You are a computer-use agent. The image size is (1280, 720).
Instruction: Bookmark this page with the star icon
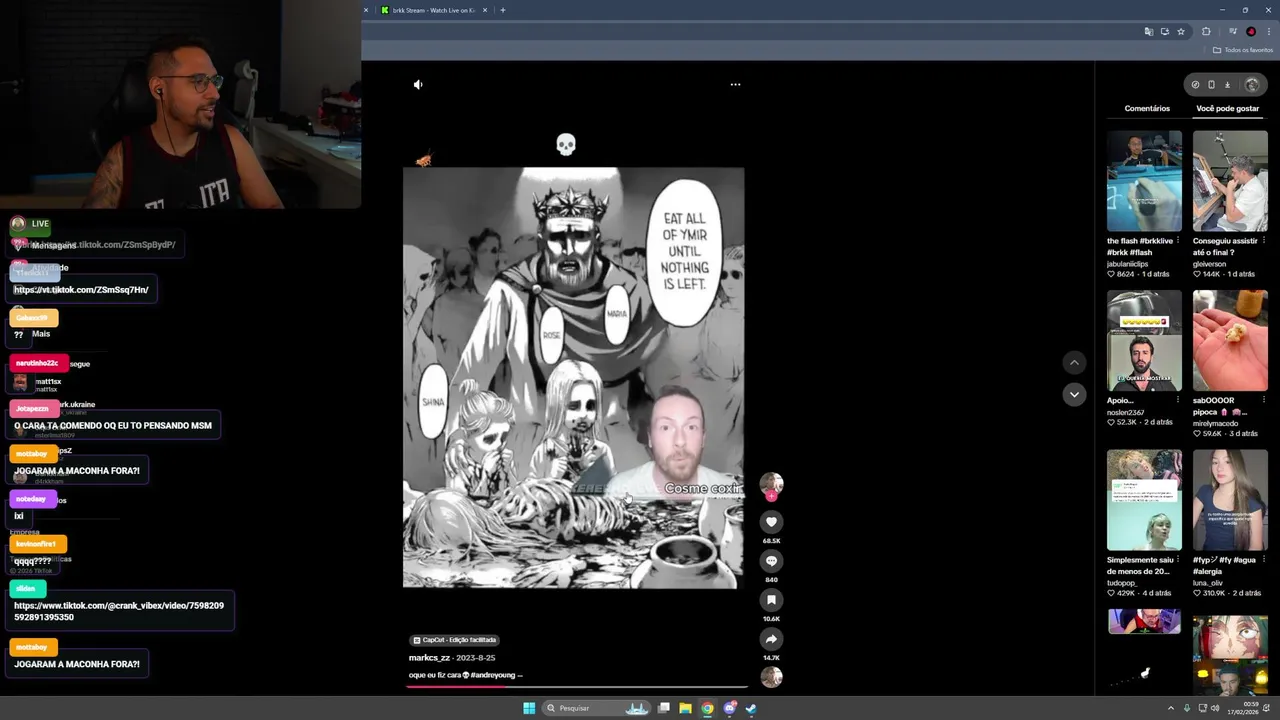click(1181, 32)
